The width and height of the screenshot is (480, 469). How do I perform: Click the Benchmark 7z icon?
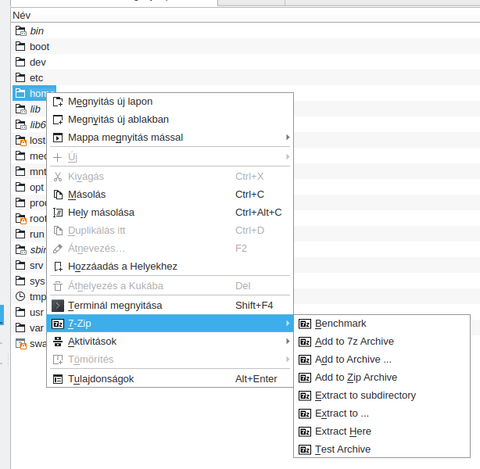[304, 324]
